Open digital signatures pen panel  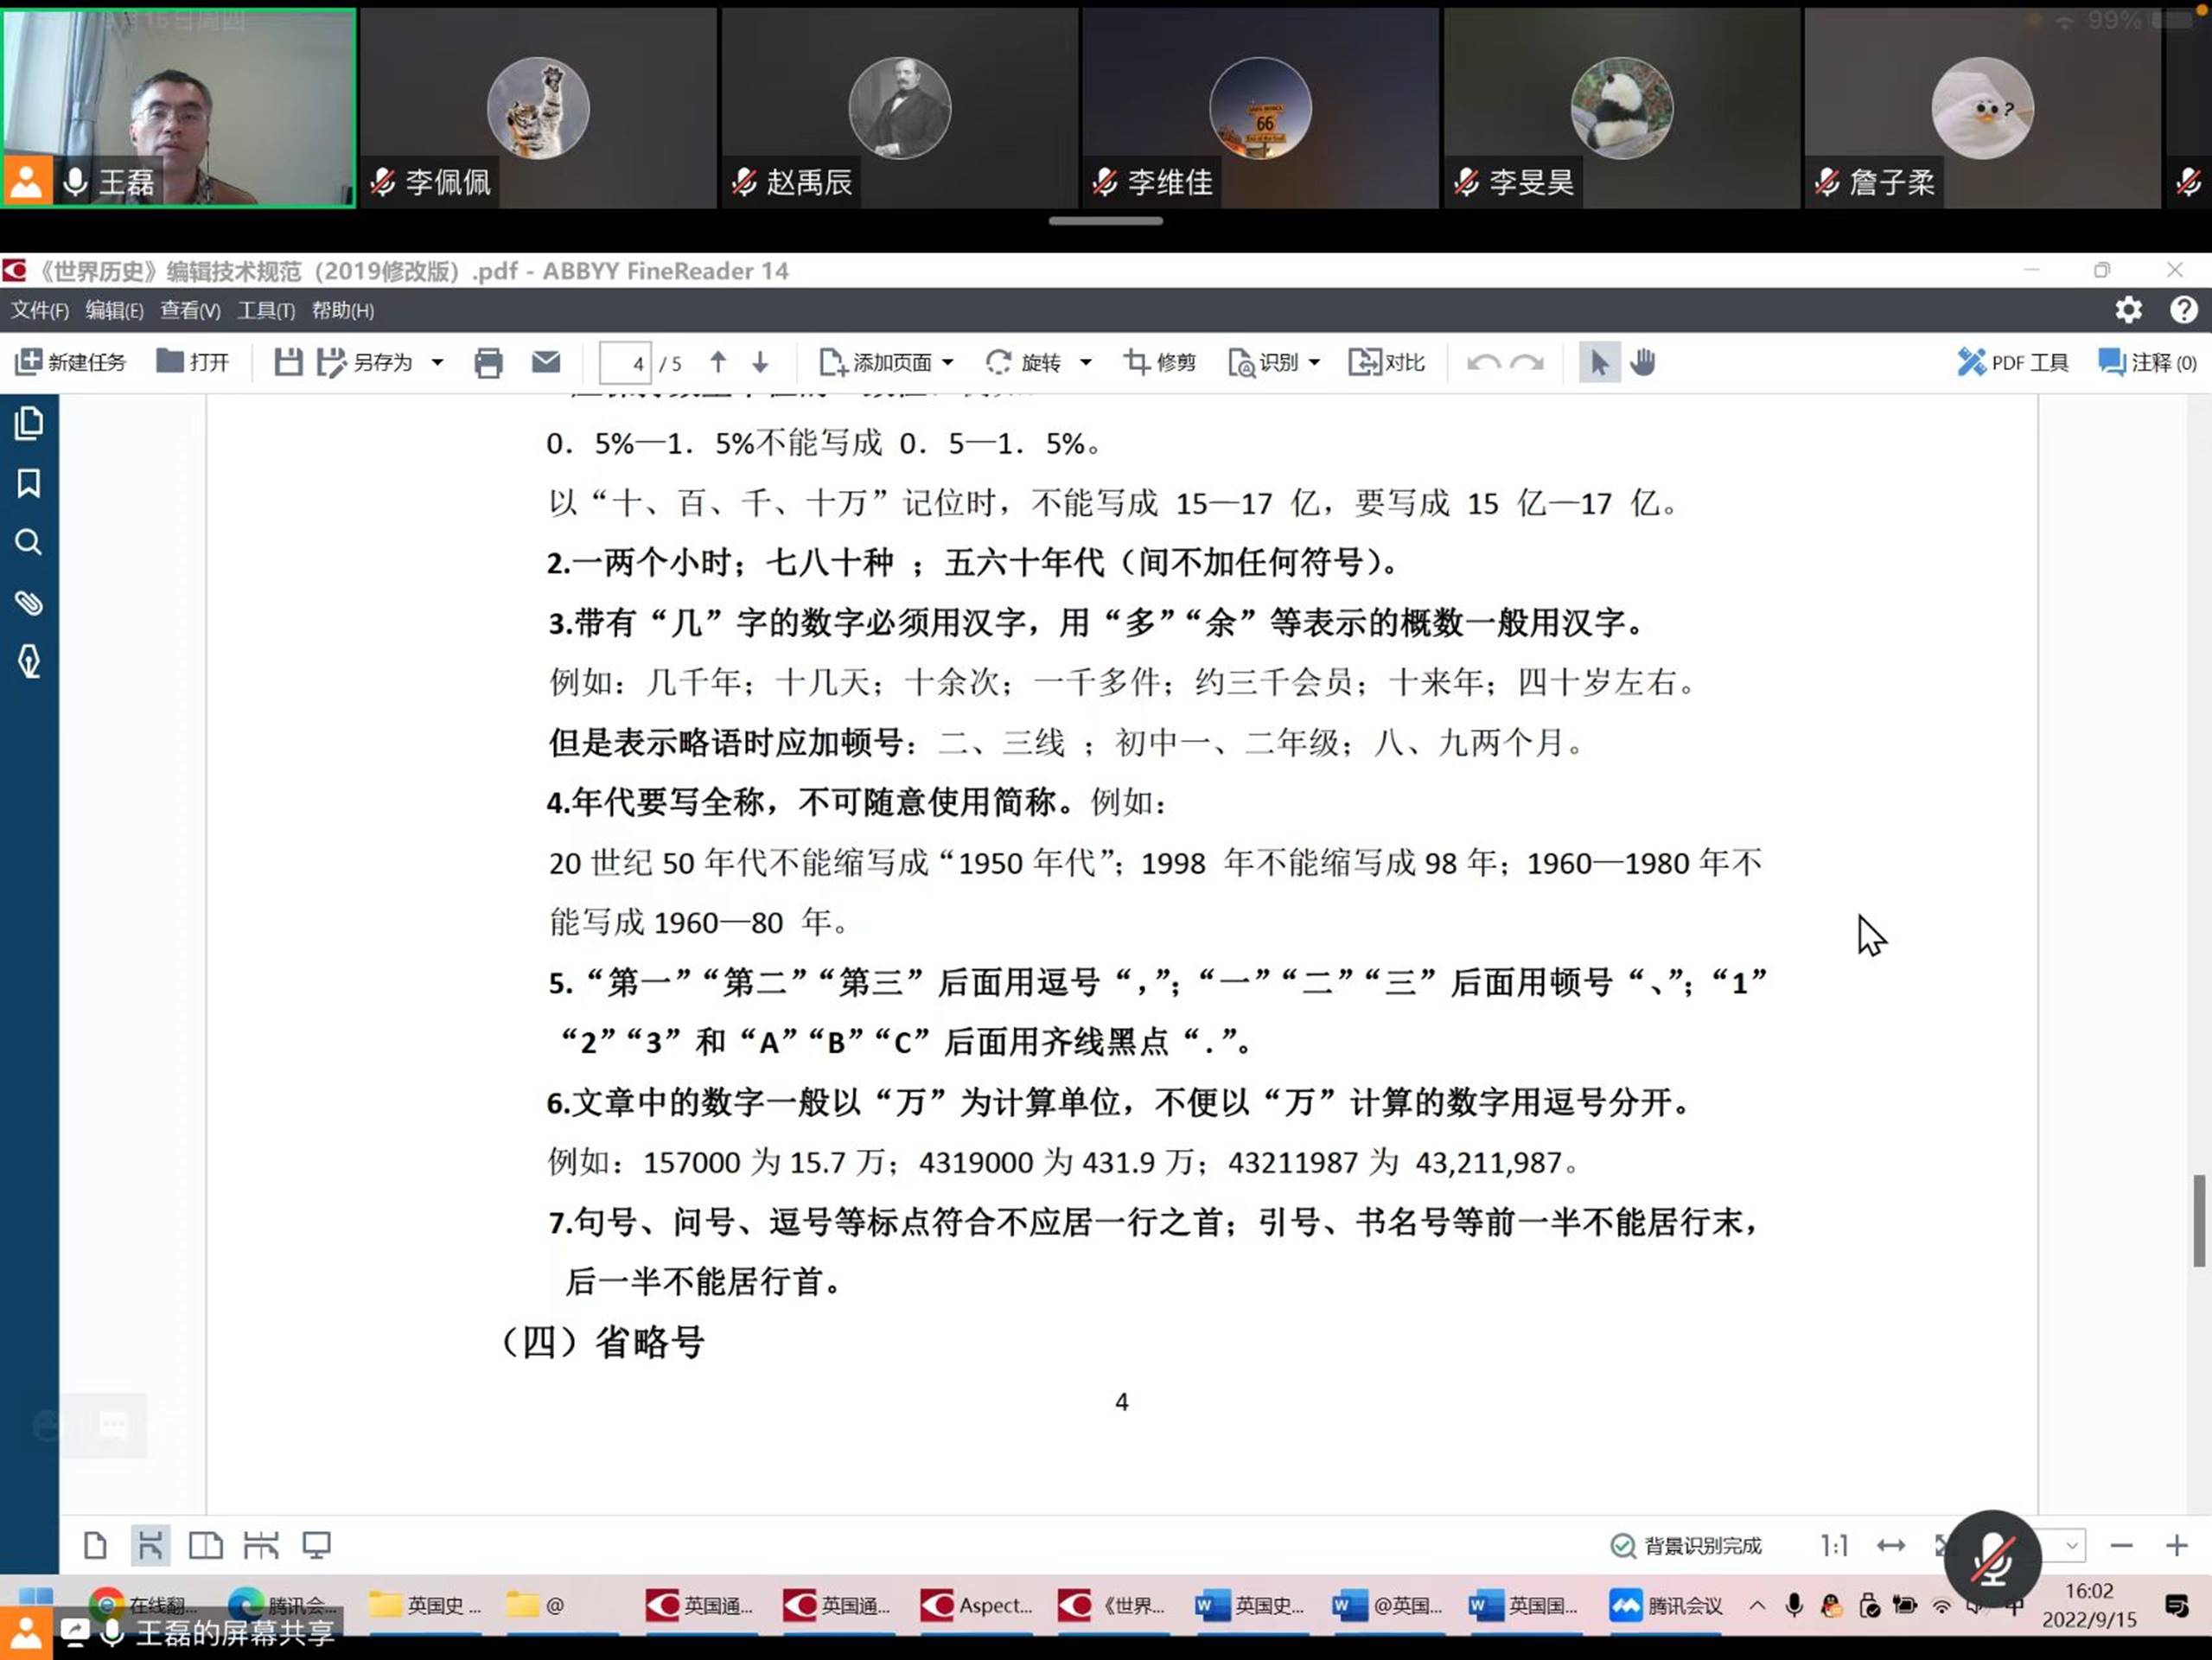pyautogui.click(x=29, y=661)
